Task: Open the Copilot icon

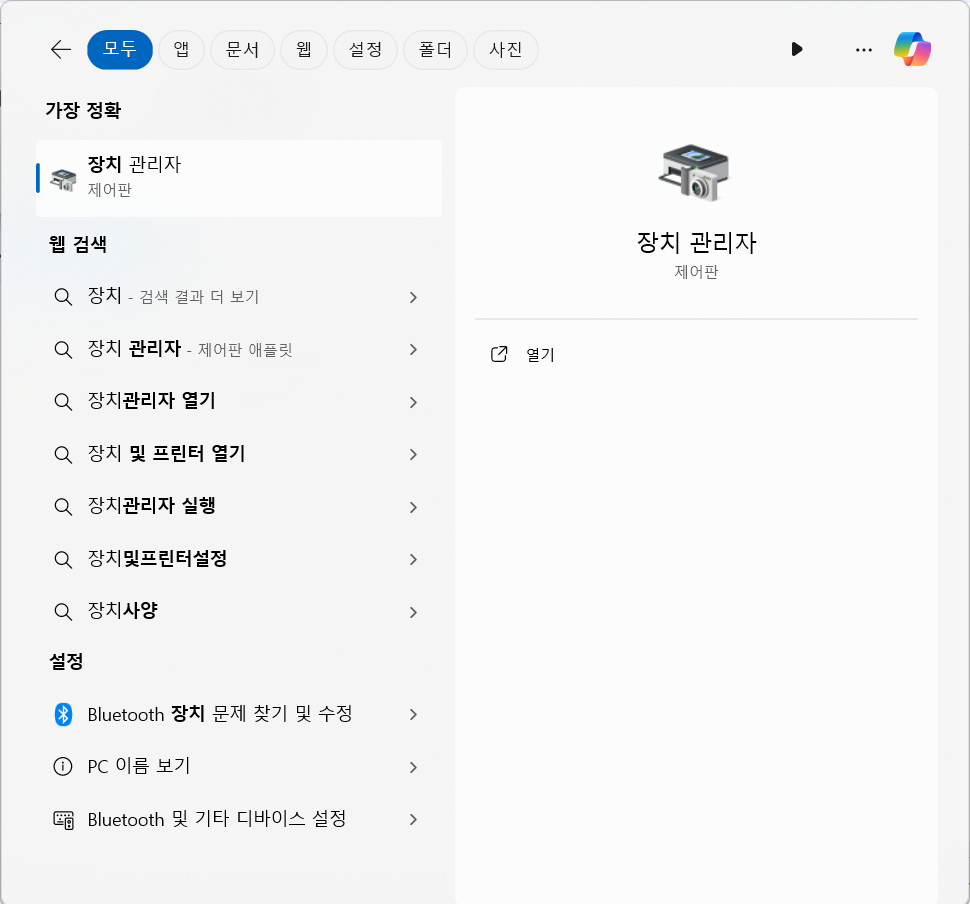Action: coord(912,49)
